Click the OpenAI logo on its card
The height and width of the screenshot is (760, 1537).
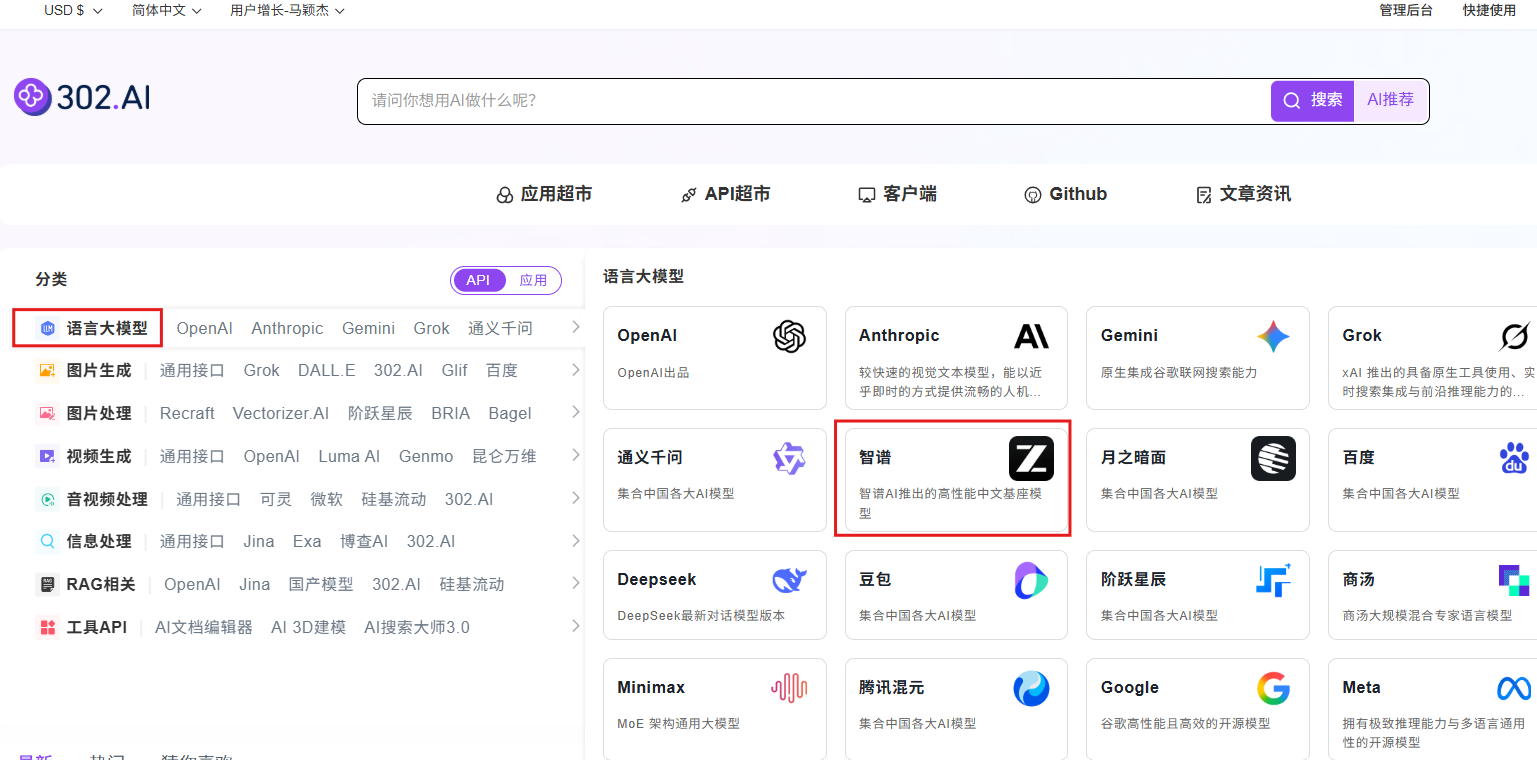(789, 337)
